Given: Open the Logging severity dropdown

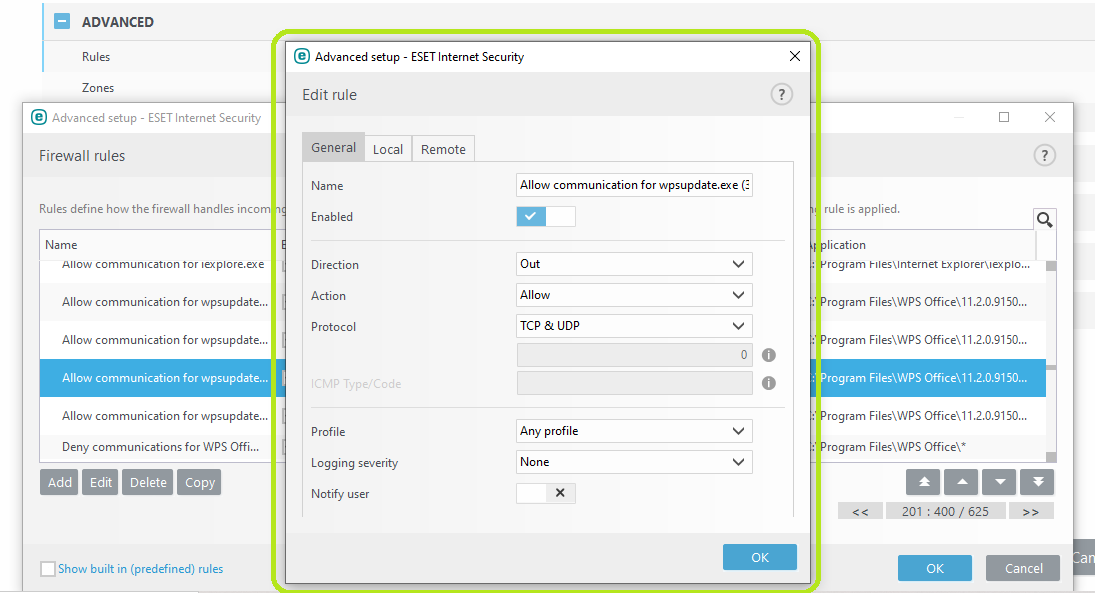Looking at the screenshot, I should pos(634,462).
